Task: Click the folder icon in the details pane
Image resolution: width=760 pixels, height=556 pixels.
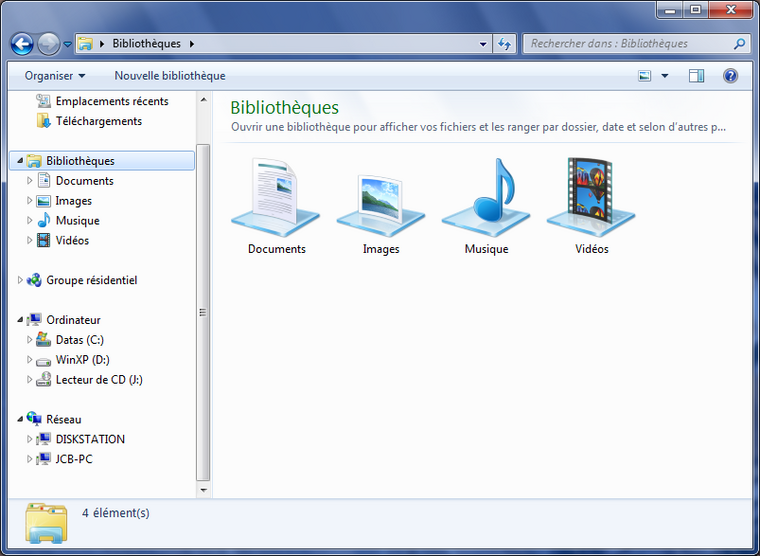Action: click(x=47, y=523)
